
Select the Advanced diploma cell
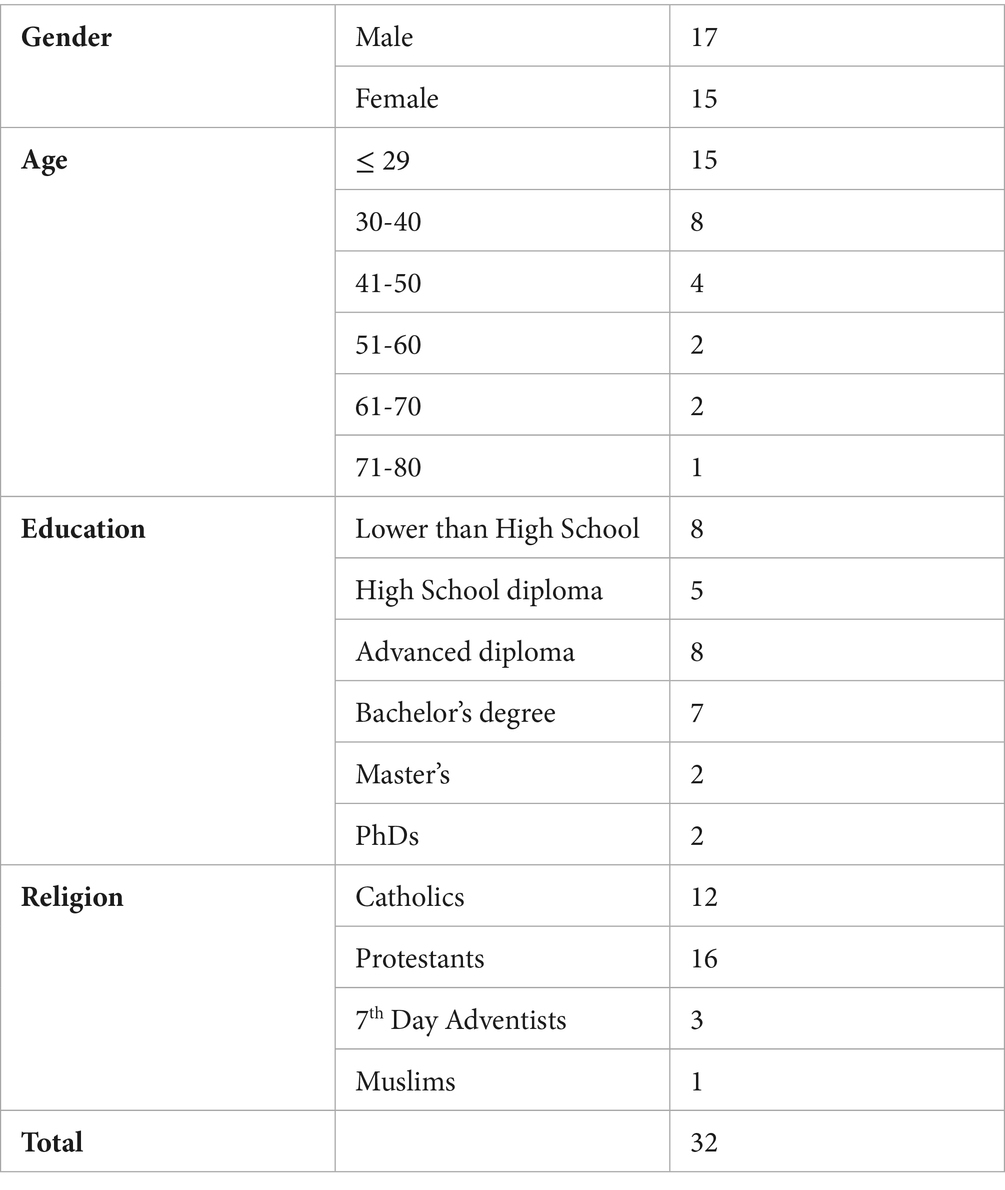(465, 653)
